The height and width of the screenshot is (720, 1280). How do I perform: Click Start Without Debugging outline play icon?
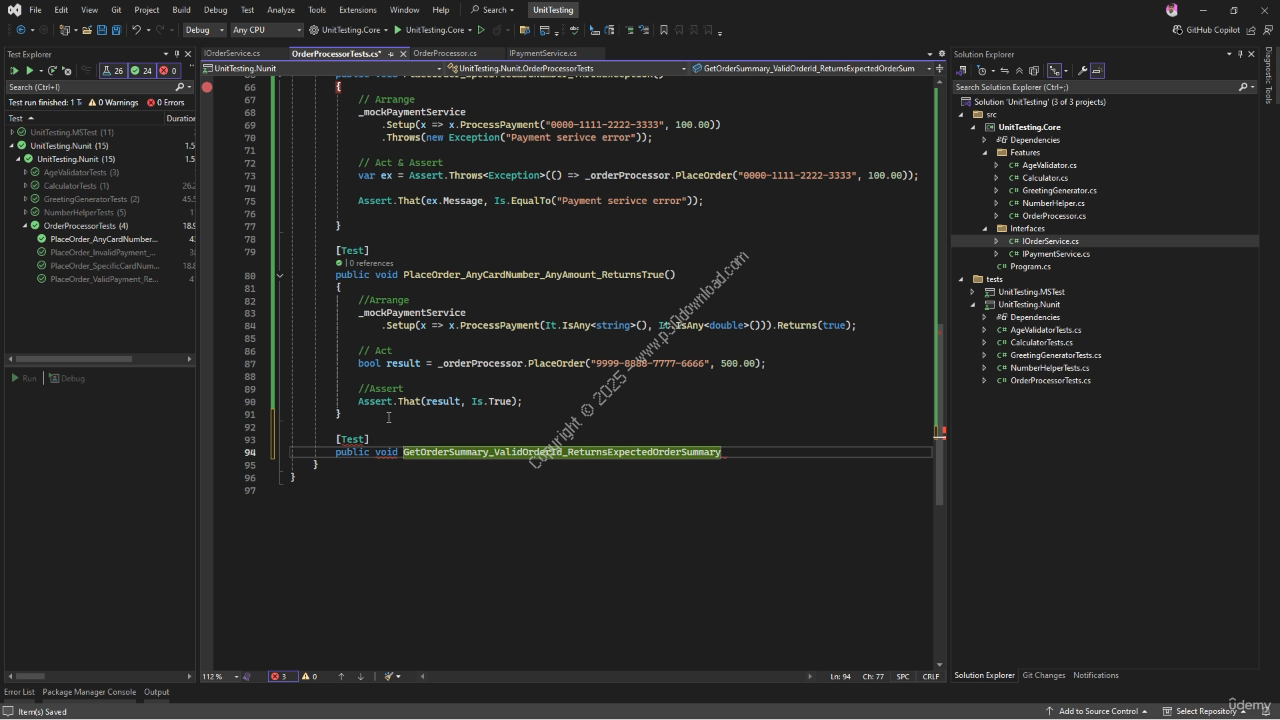[481, 30]
